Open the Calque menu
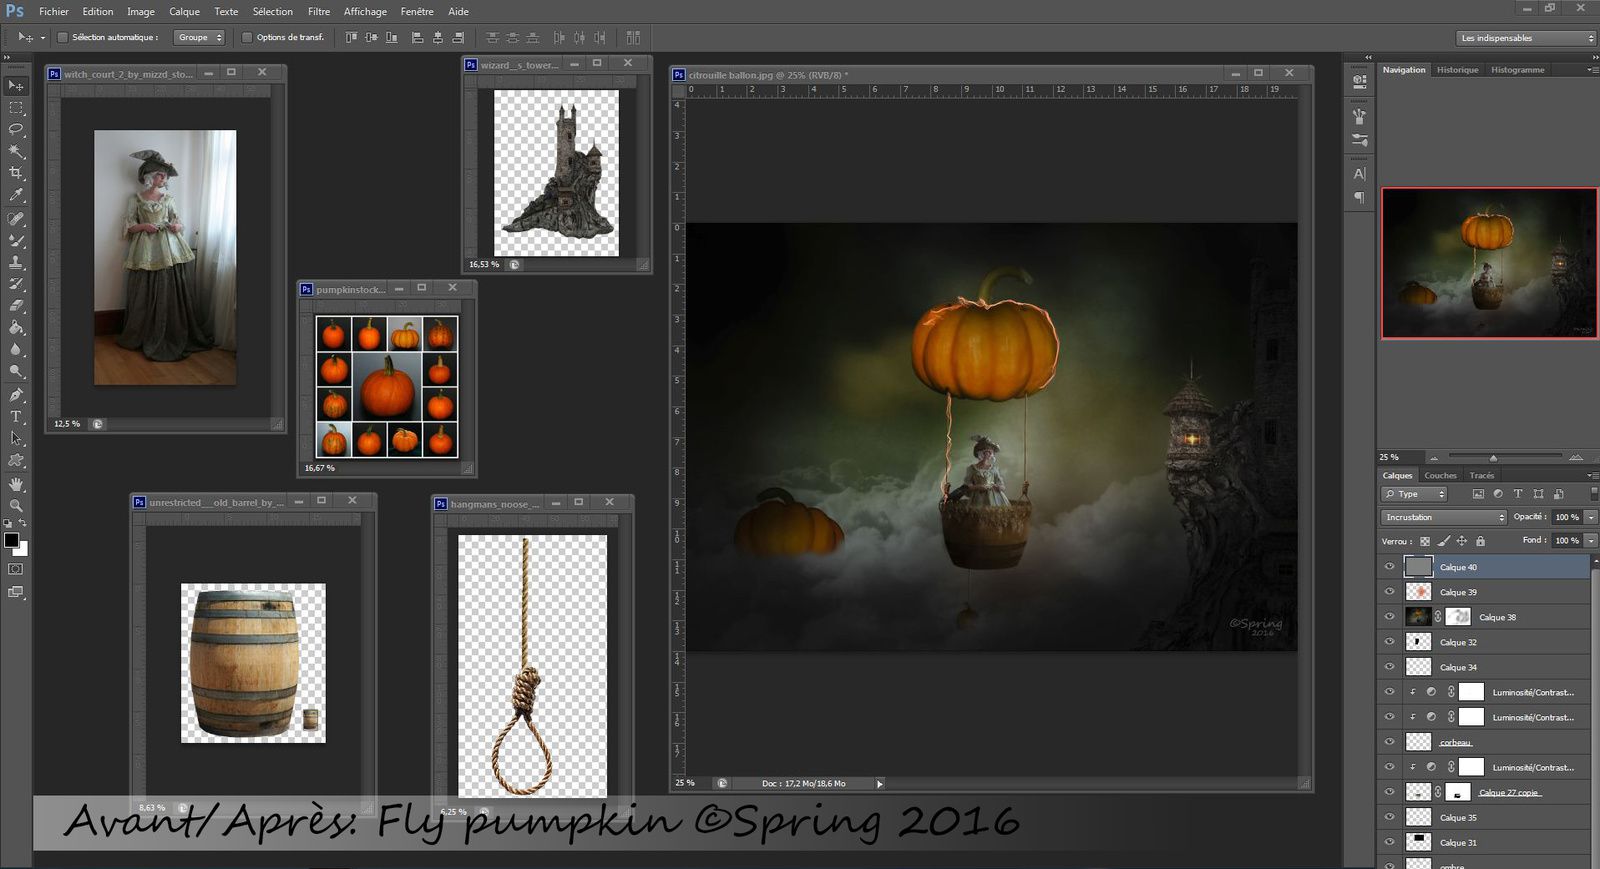1600x869 pixels. point(184,12)
